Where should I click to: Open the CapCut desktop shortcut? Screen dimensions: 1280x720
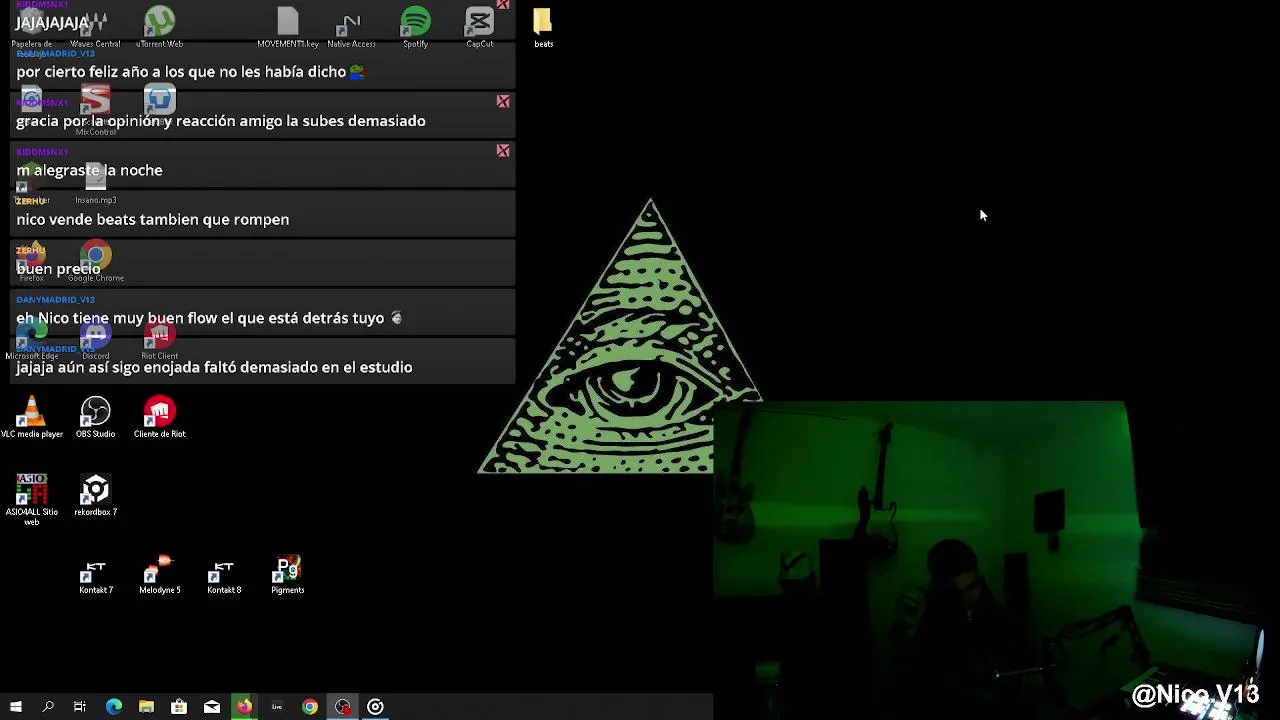[479, 27]
